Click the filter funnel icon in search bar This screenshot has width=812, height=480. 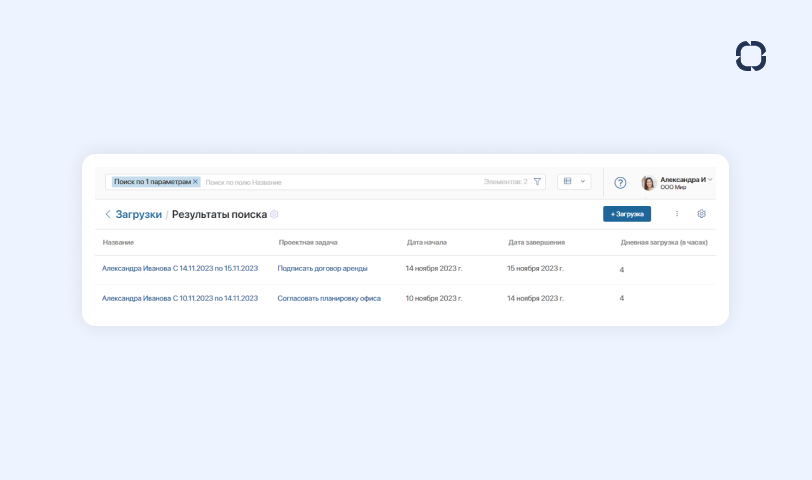537,182
